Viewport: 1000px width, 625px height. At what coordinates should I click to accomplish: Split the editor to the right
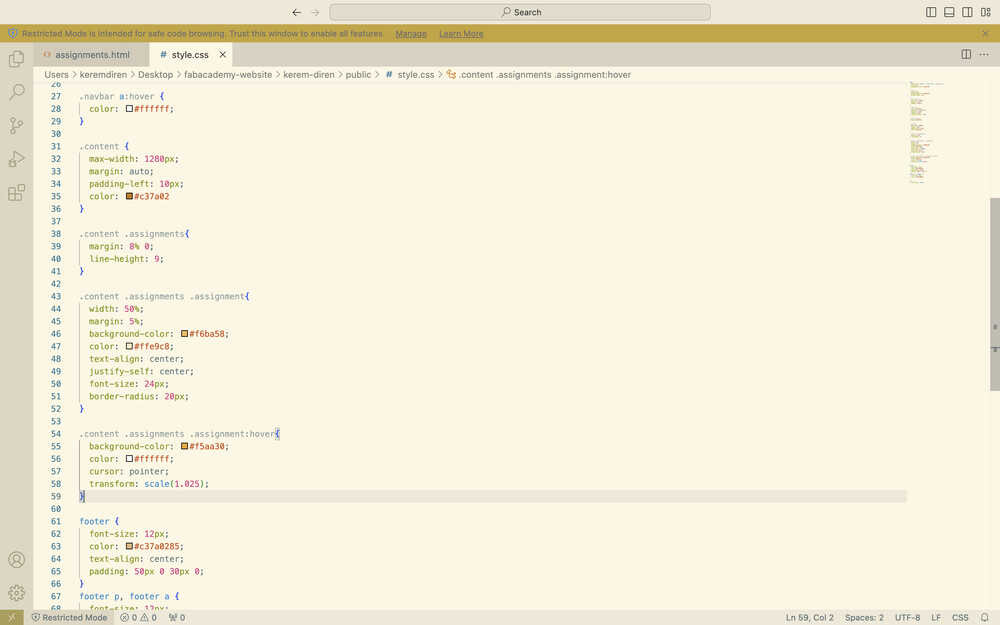coord(966,55)
